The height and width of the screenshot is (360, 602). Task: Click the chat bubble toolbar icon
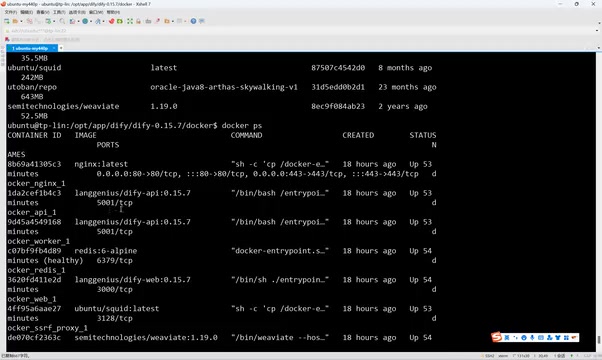point(202,21)
